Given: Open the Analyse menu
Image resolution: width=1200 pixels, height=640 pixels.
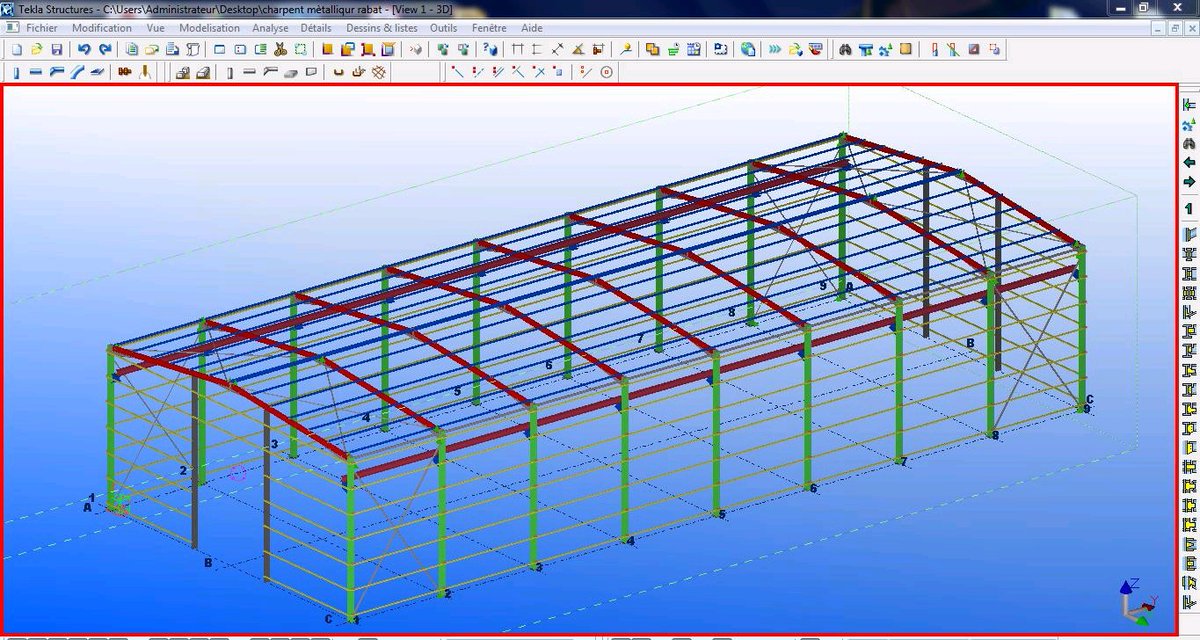Looking at the screenshot, I should [x=270, y=28].
